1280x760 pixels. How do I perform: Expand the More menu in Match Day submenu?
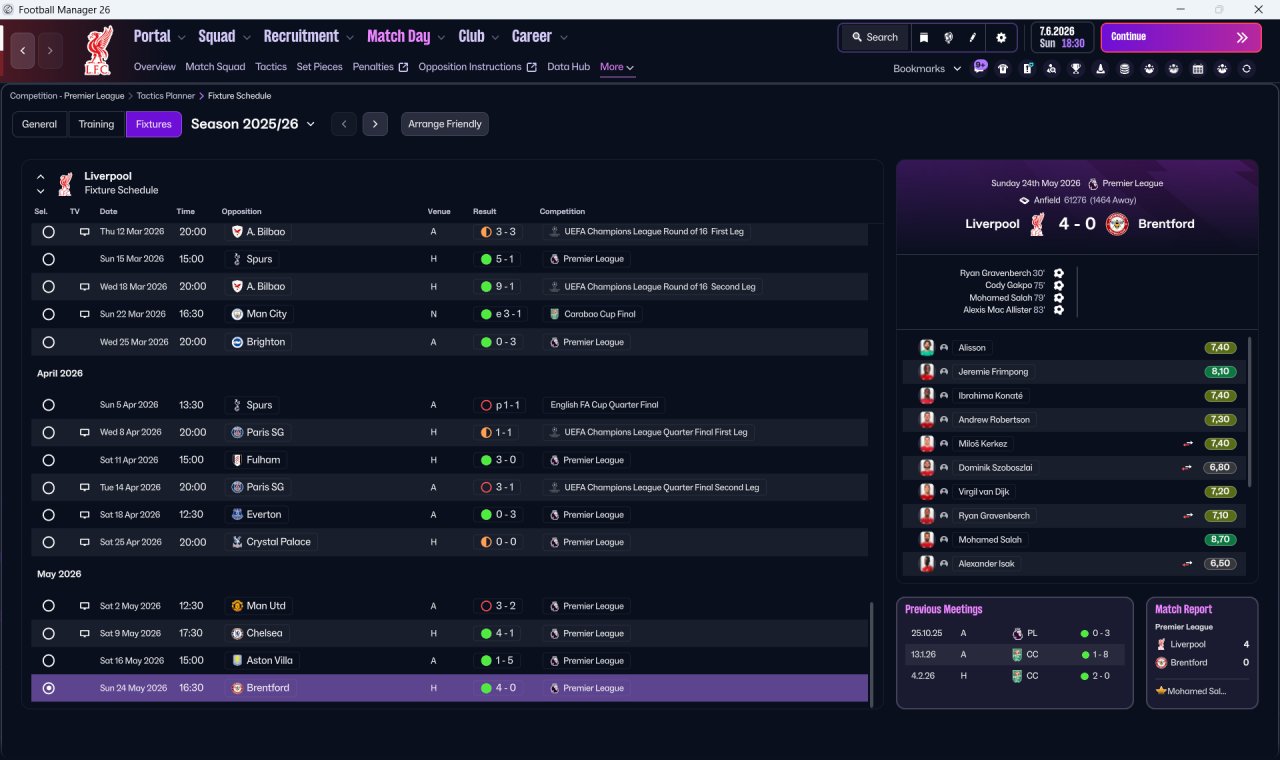[x=617, y=67]
